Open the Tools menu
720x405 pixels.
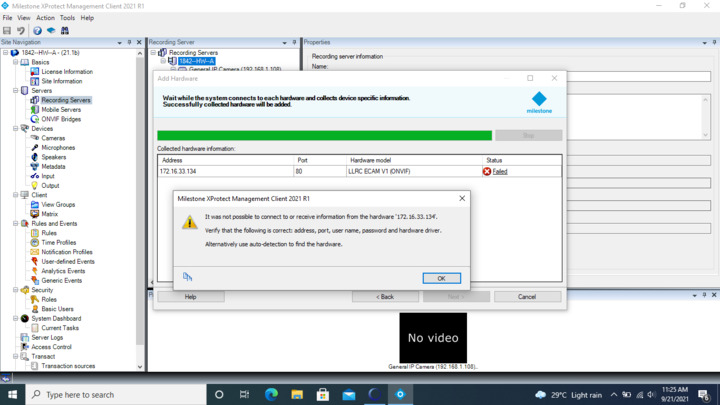67,18
